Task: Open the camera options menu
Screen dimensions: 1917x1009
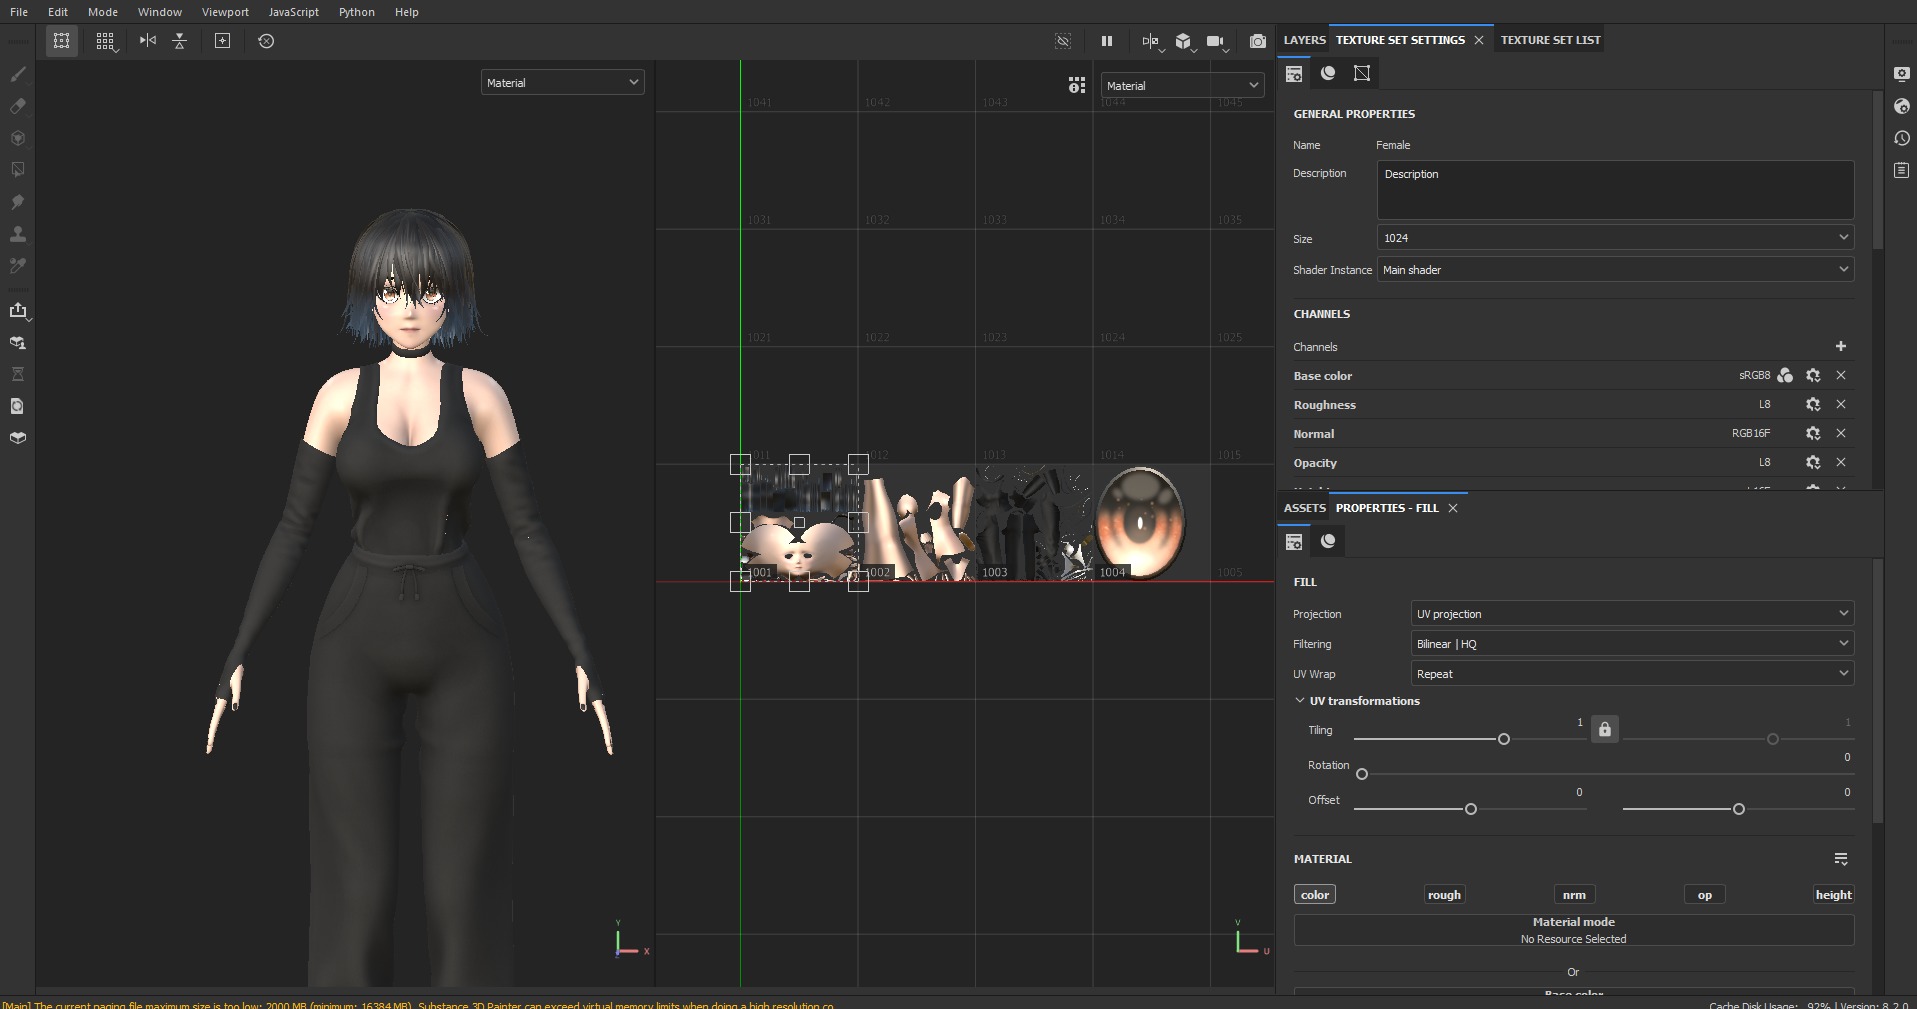Action: point(1216,41)
